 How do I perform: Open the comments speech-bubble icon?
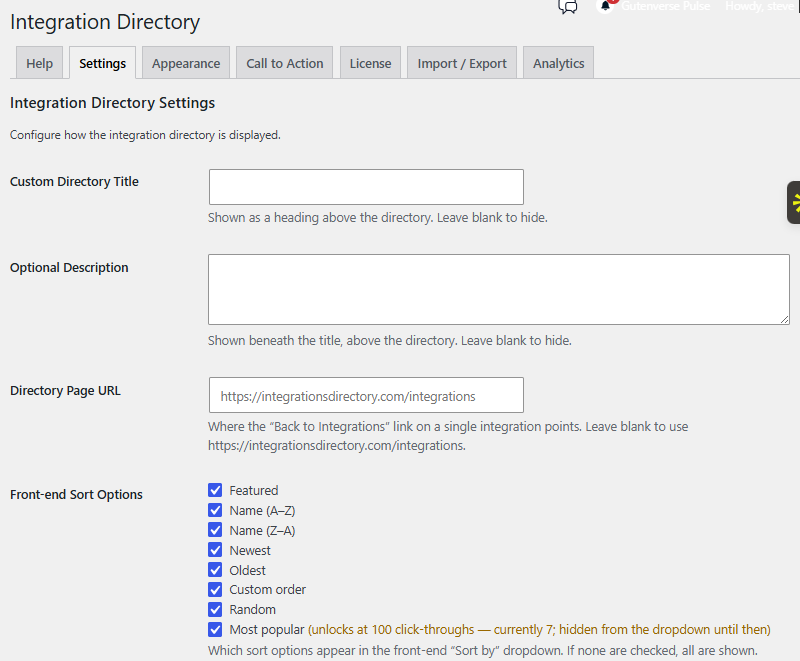pyautogui.click(x=567, y=6)
